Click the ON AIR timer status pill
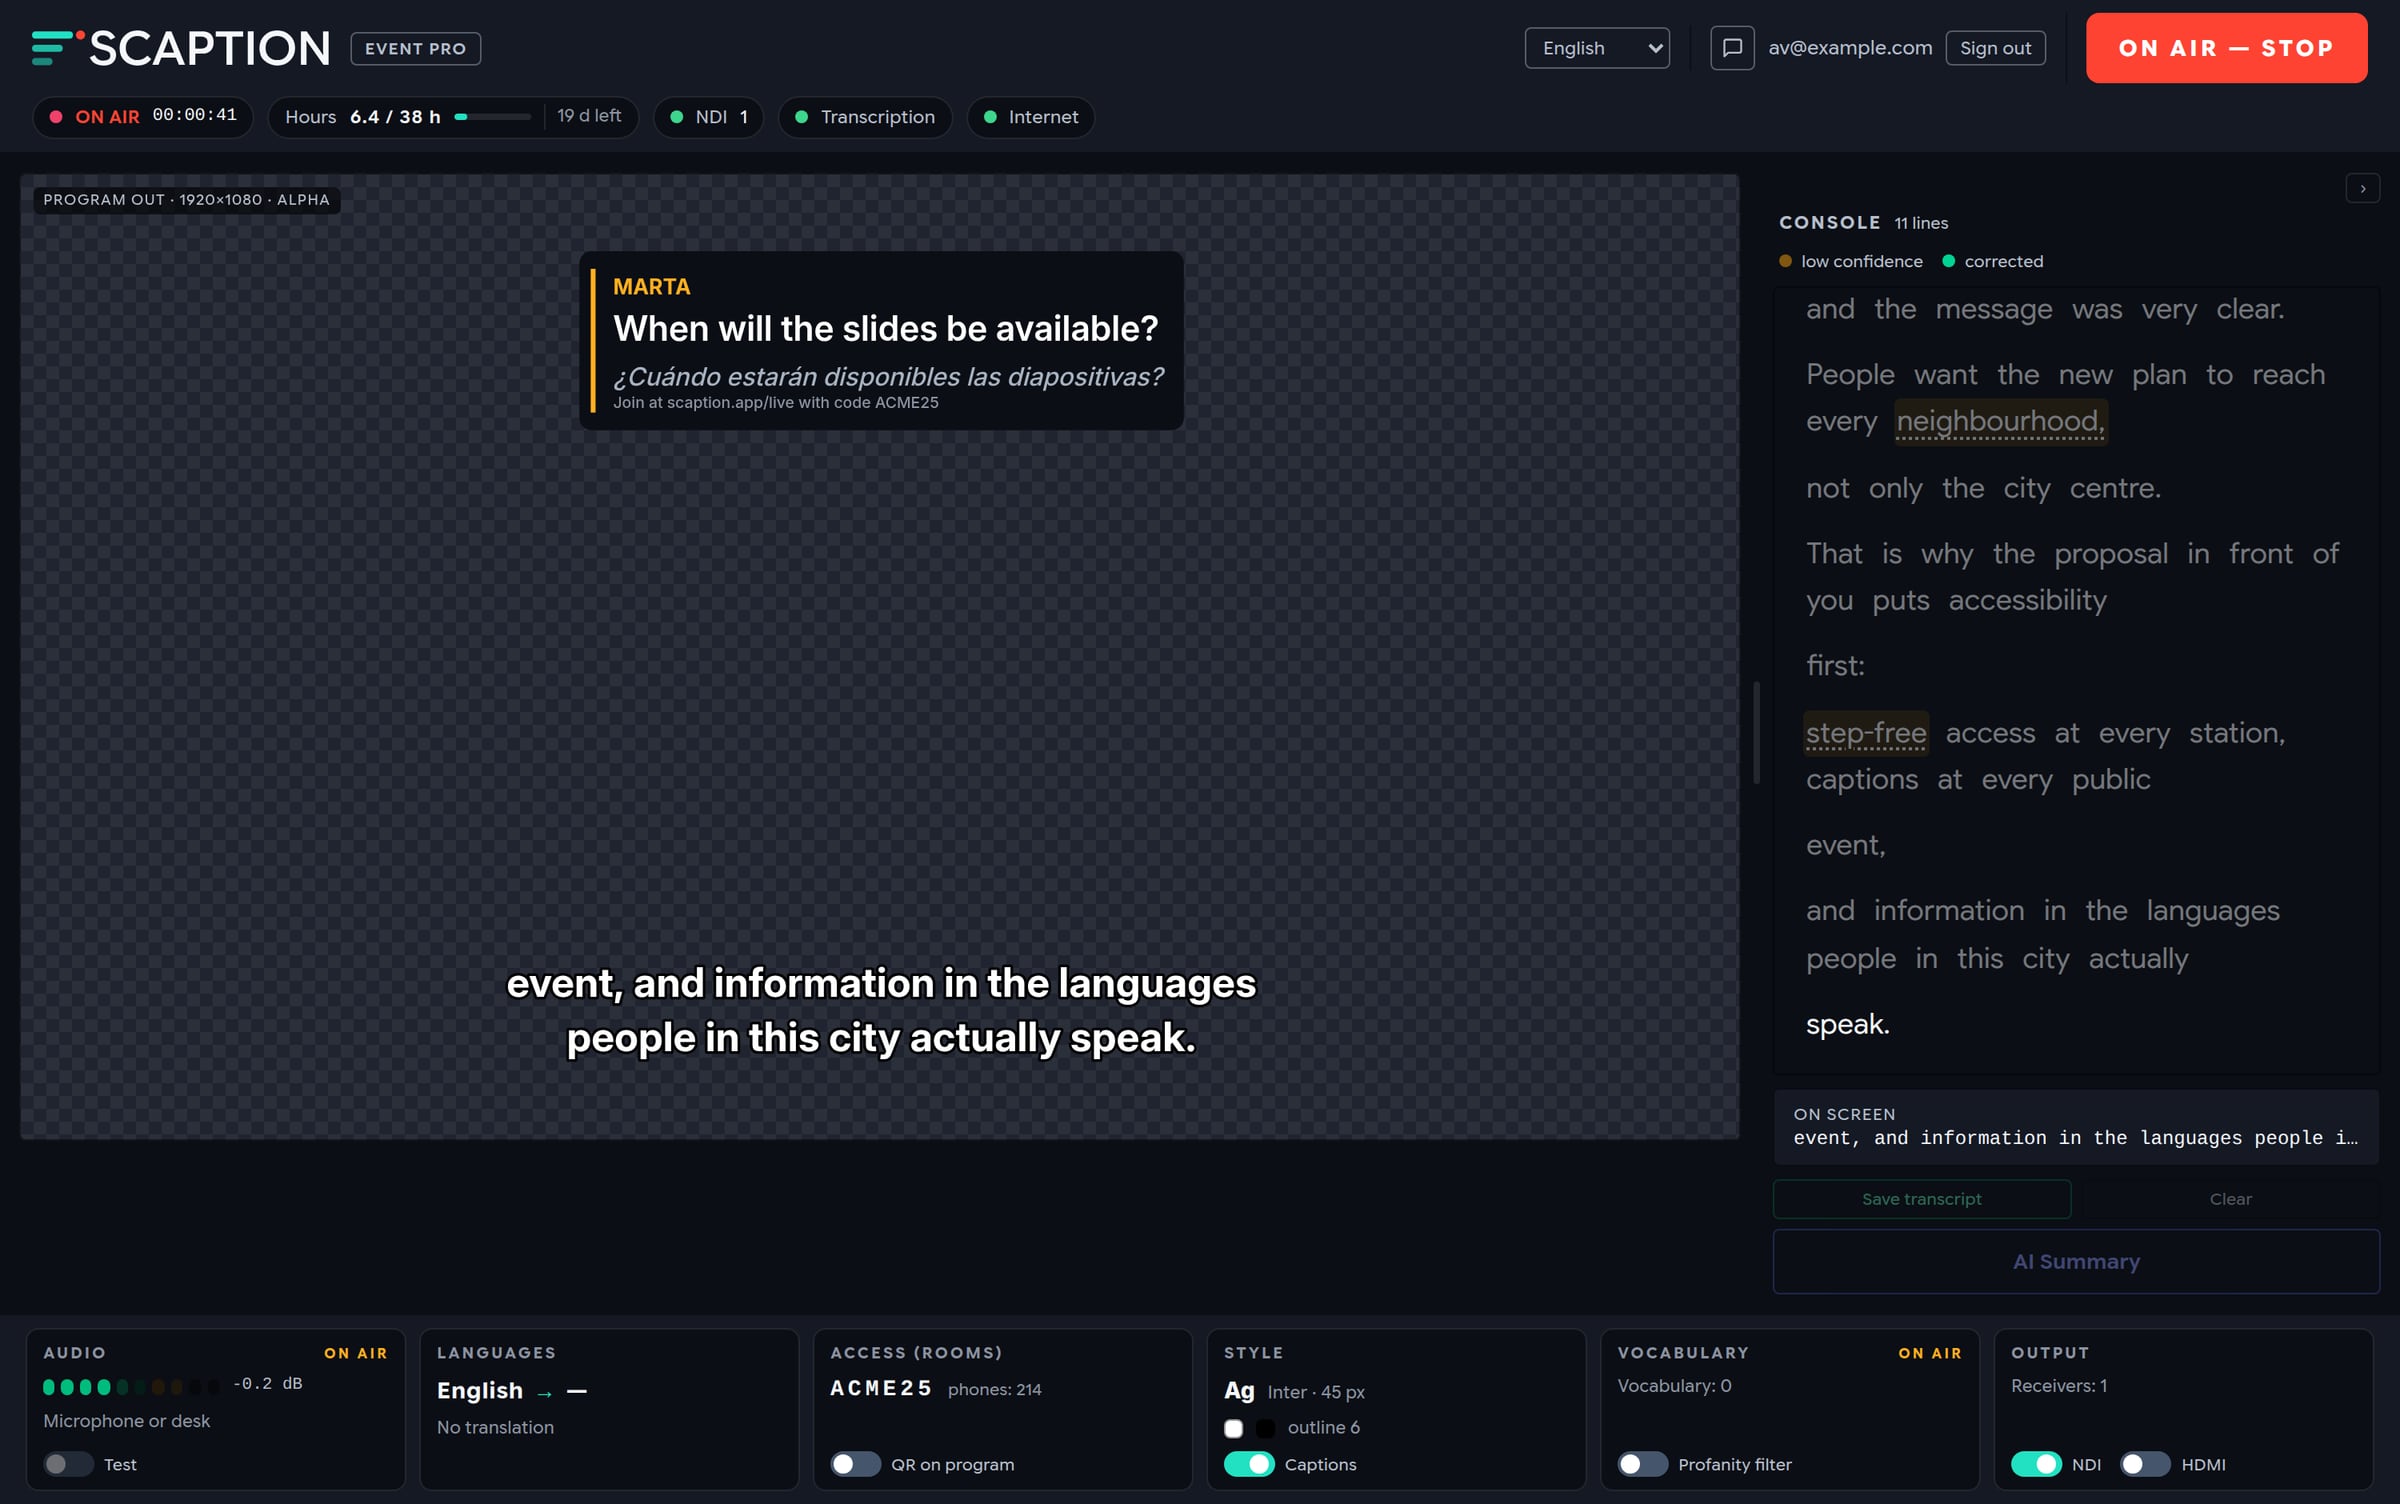This screenshot has height=1504, width=2400. tap(143, 116)
